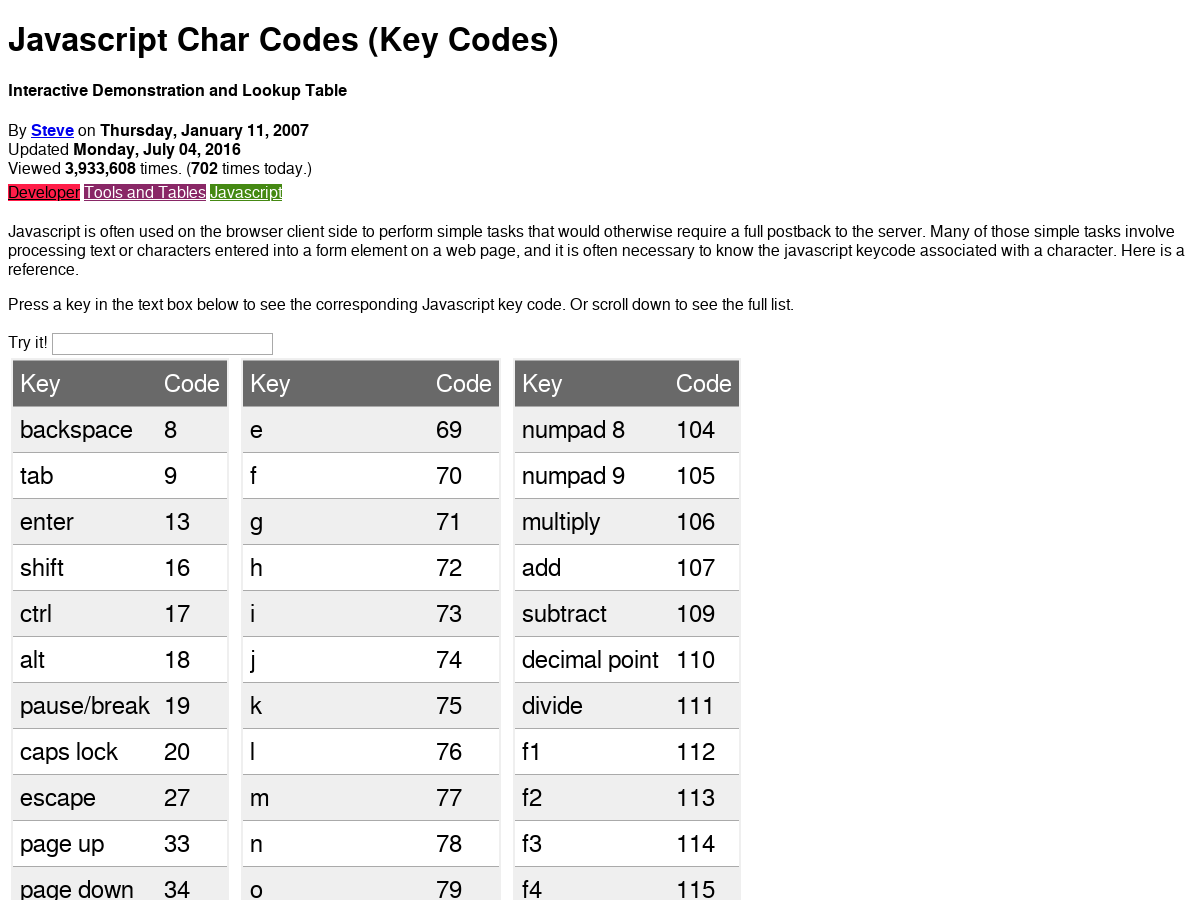Click the red Developer tag

(x=44, y=193)
